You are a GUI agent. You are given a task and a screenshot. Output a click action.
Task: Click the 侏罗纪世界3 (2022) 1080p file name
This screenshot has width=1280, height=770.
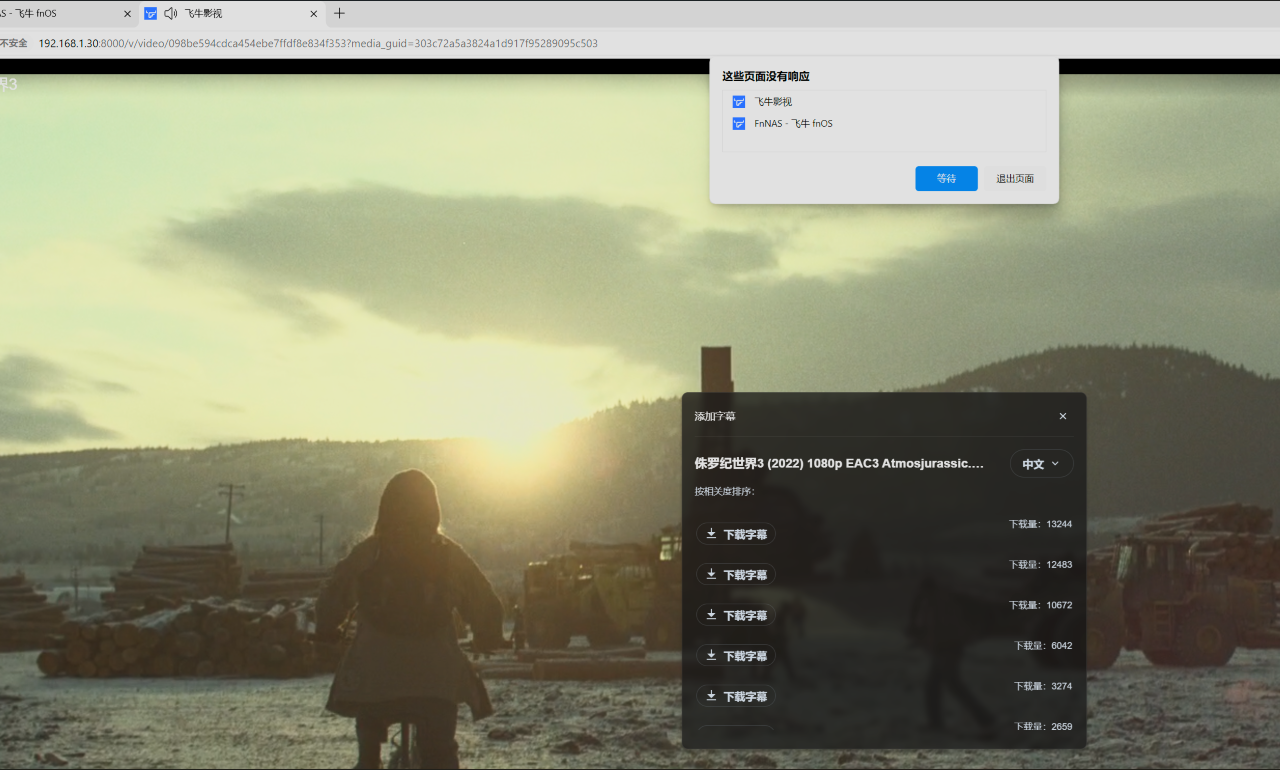click(839, 464)
